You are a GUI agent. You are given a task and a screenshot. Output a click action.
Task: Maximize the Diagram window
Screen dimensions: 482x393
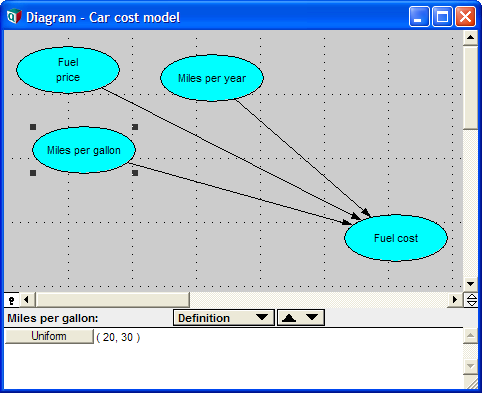442,17
